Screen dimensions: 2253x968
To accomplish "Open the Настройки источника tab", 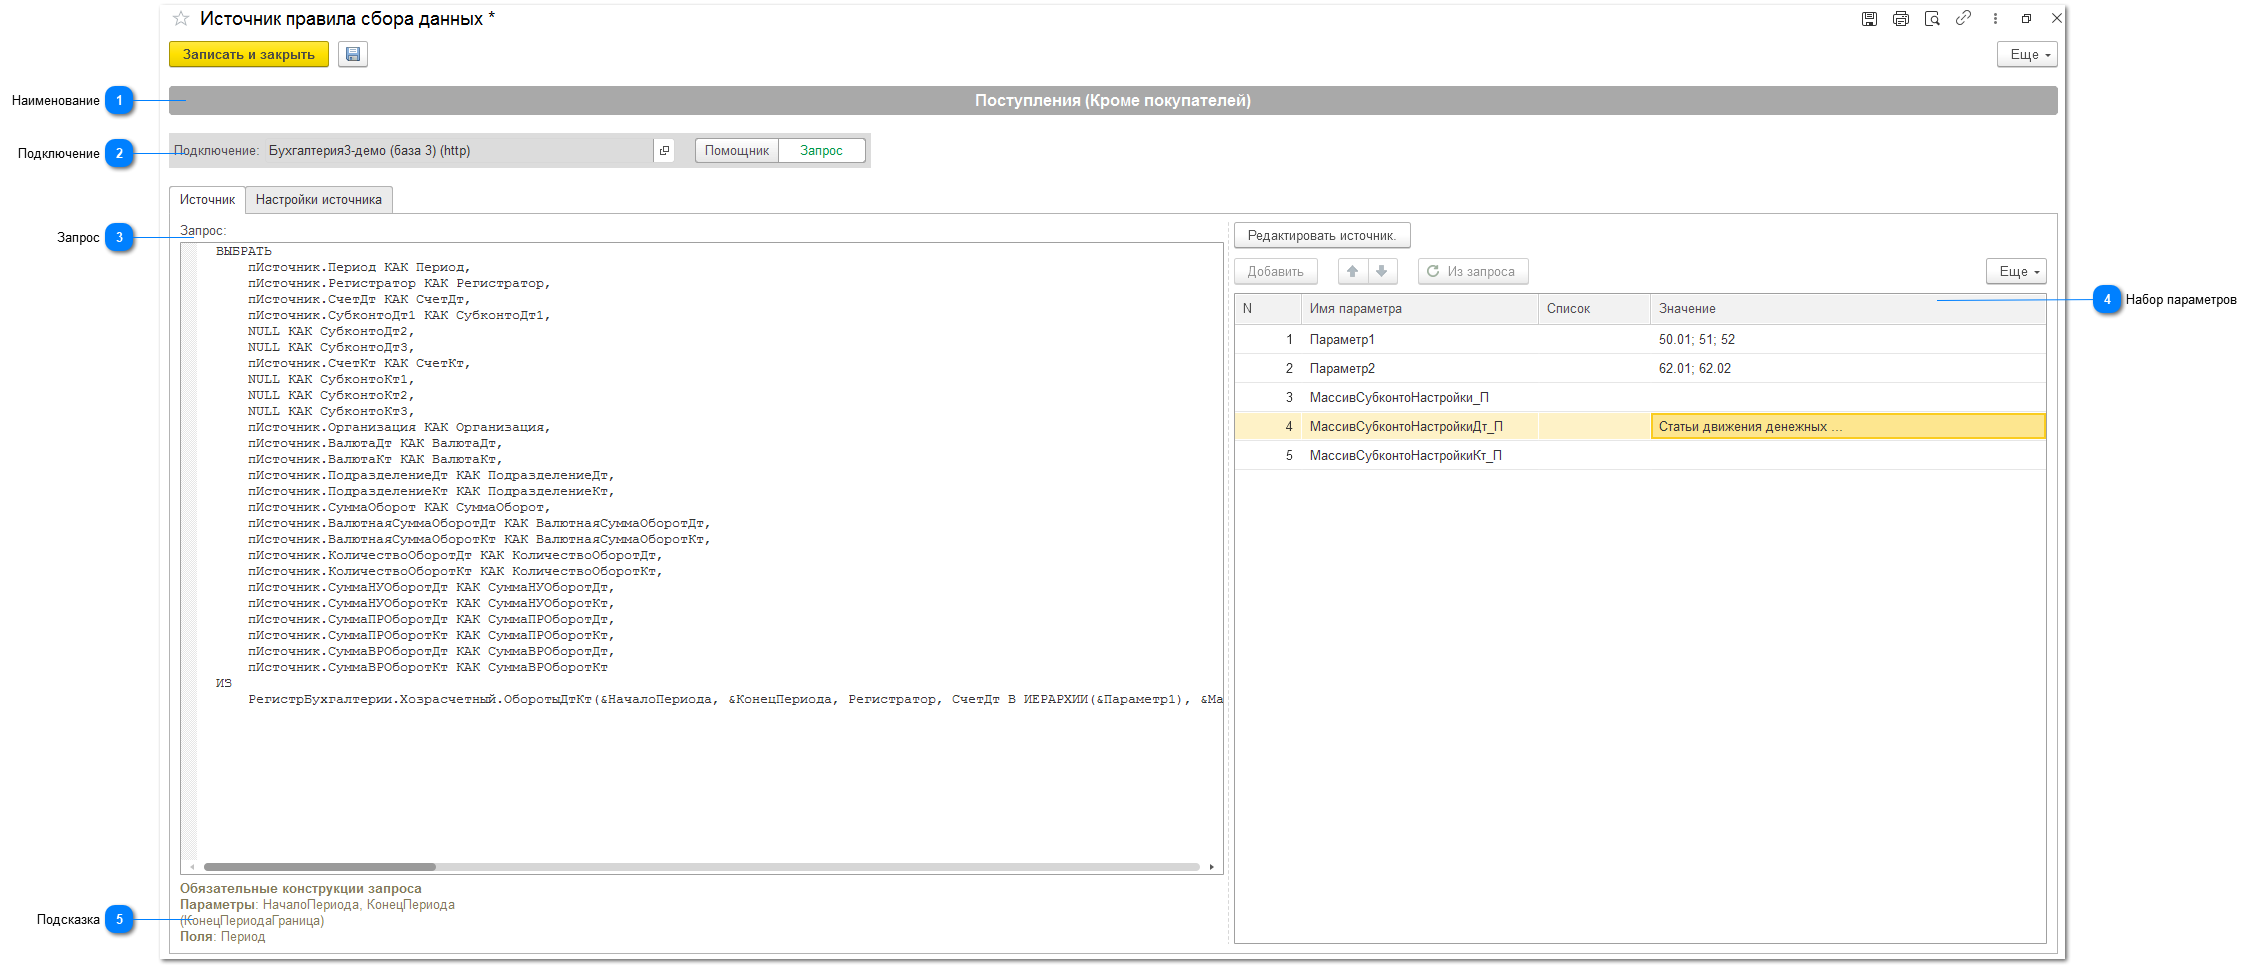I will click(x=319, y=200).
